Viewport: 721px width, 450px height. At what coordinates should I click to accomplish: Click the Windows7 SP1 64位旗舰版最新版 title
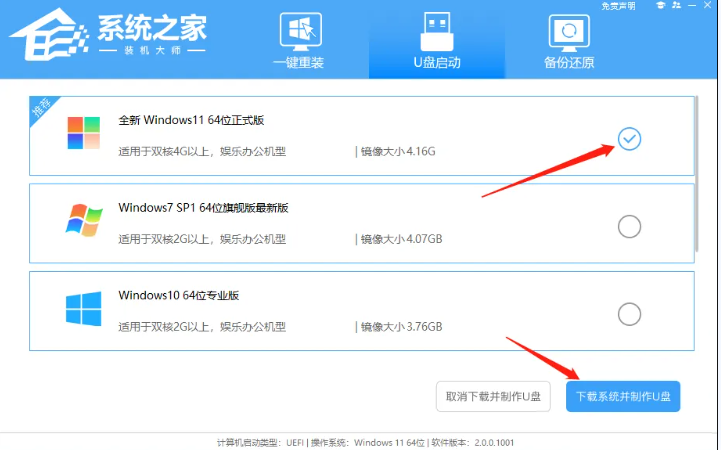[203, 208]
